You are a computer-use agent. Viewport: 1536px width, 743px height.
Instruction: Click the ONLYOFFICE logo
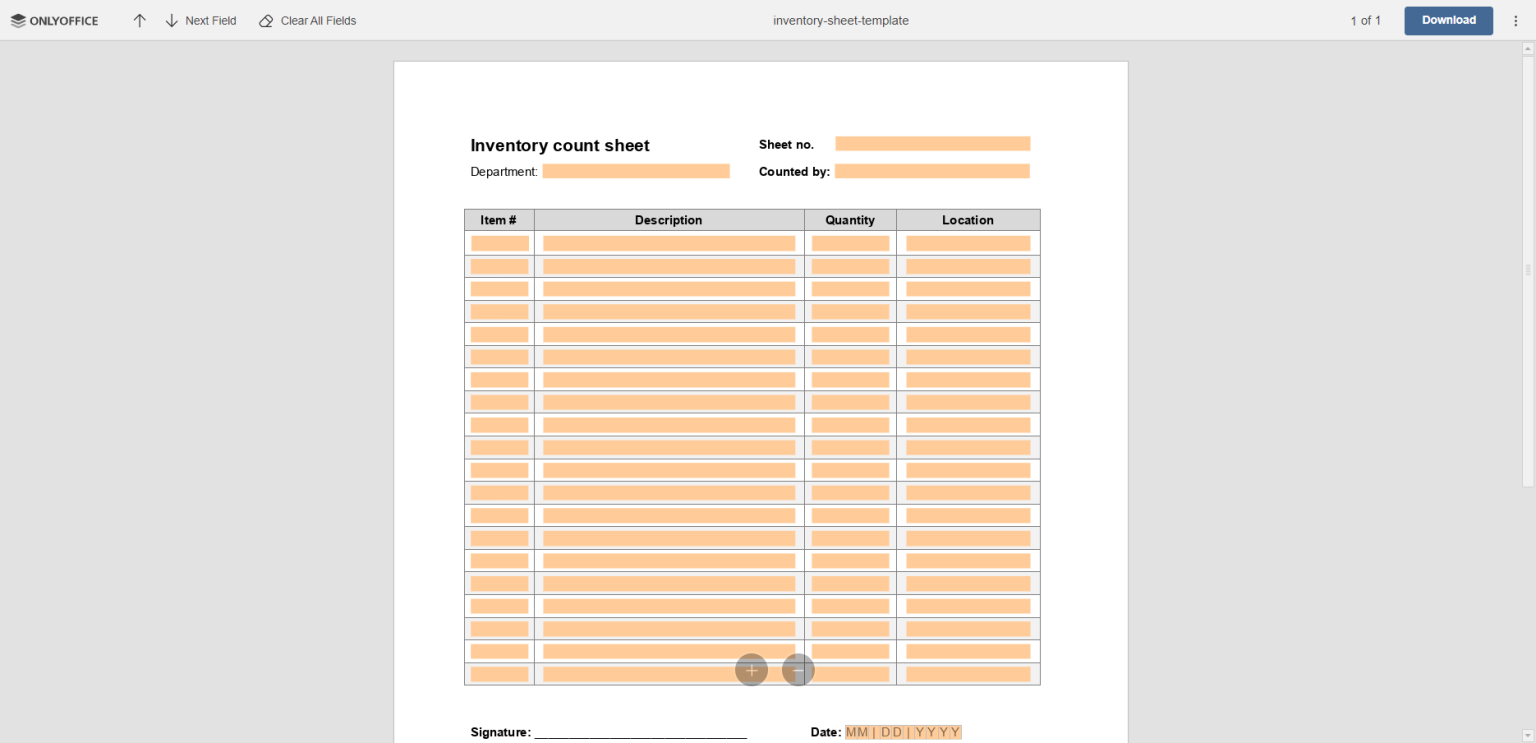tap(54, 20)
